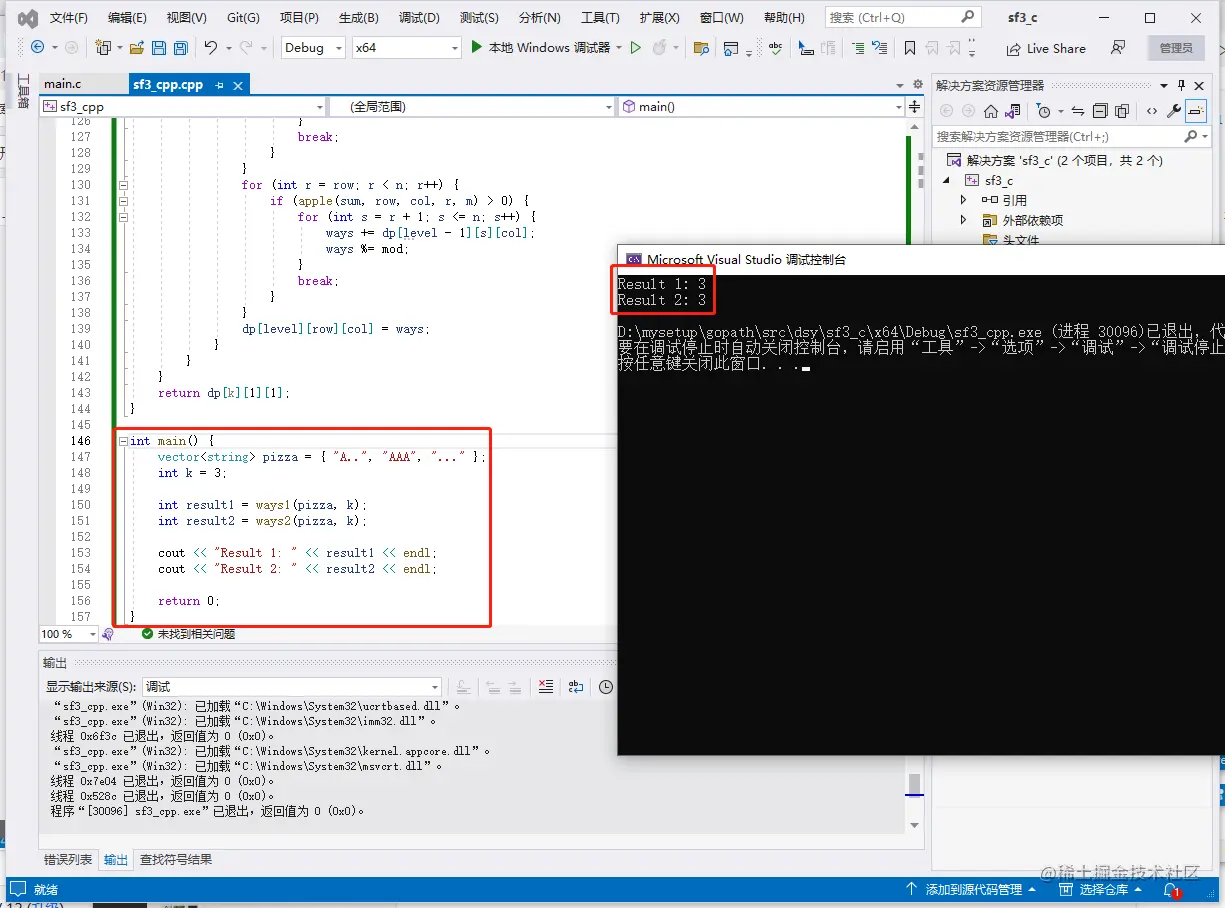Undo last action with undo arrow
This screenshot has height=908, width=1225.
(x=211, y=48)
